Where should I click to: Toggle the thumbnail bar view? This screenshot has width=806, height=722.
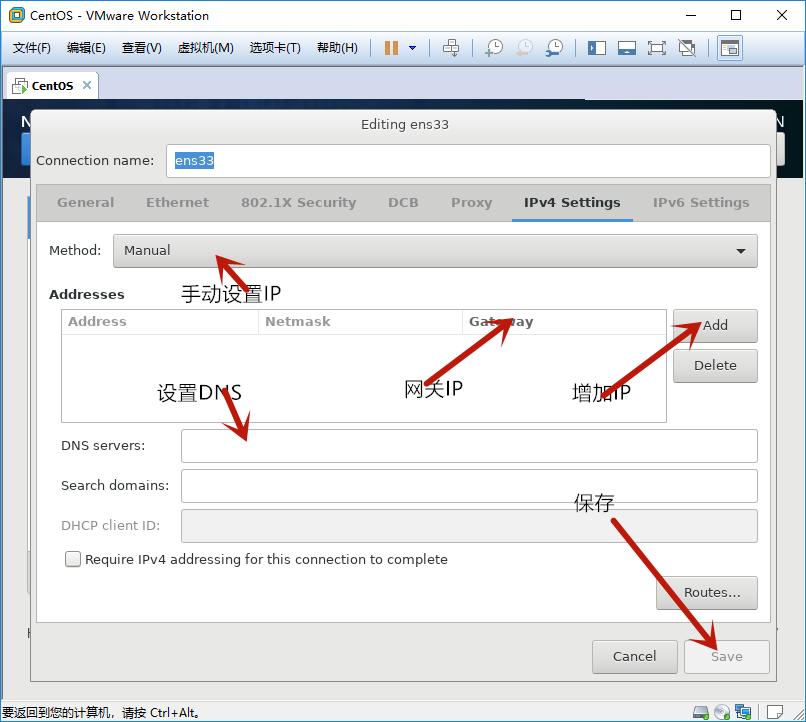[x=627, y=48]
